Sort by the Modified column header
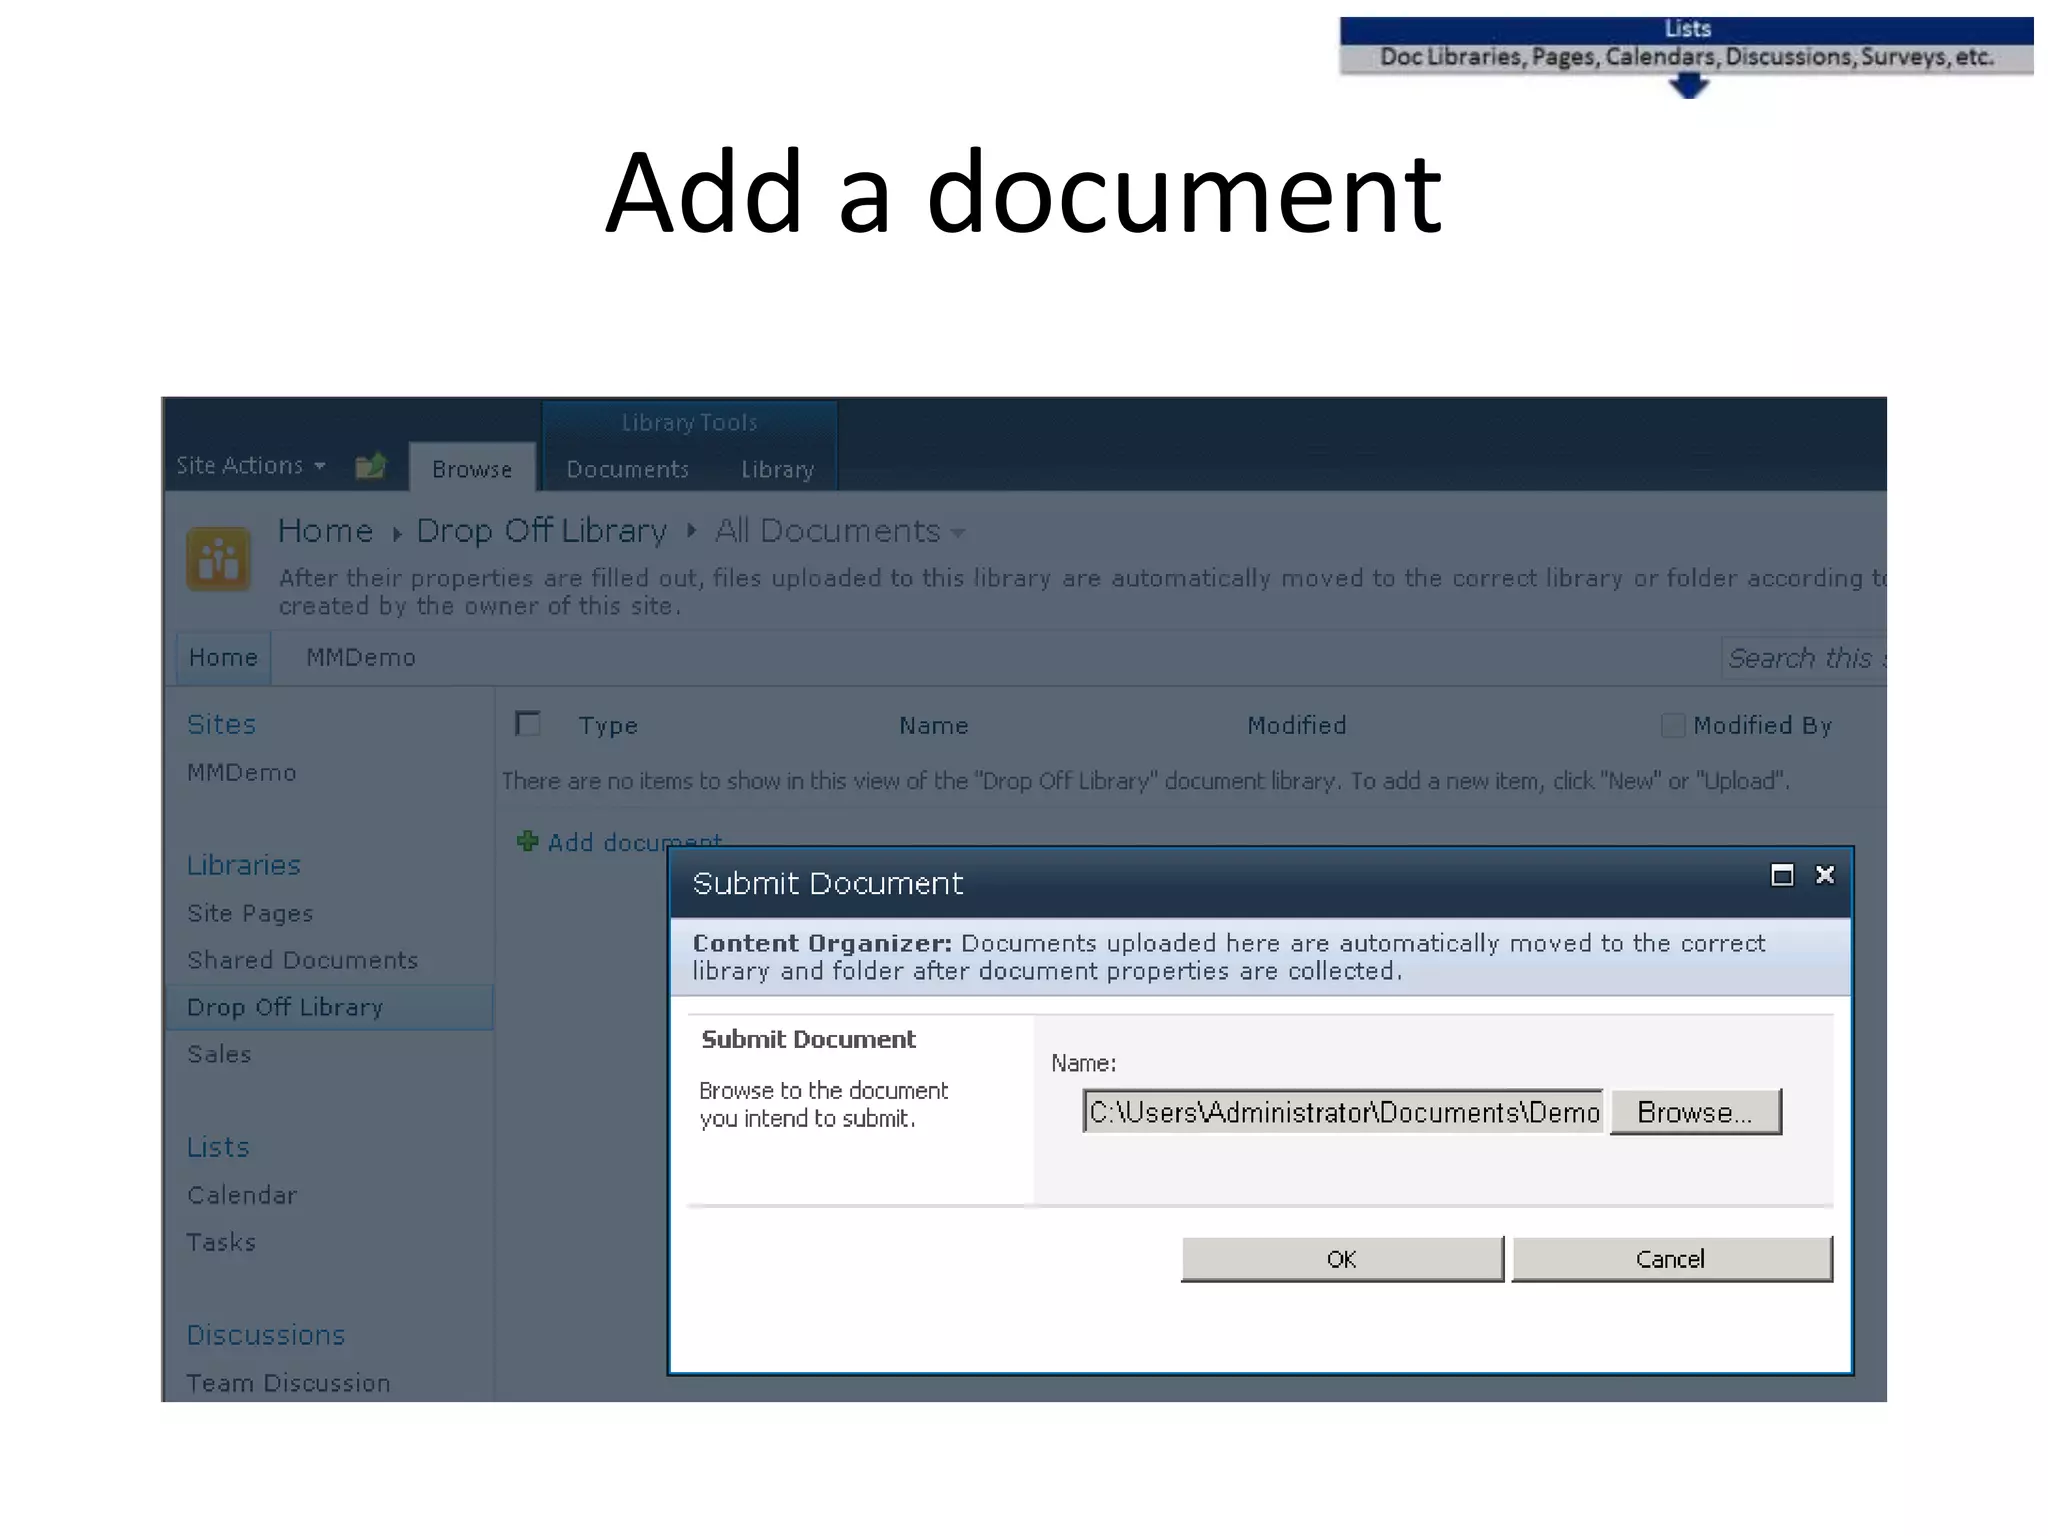2048x1536 pixels. (1297, 725)
